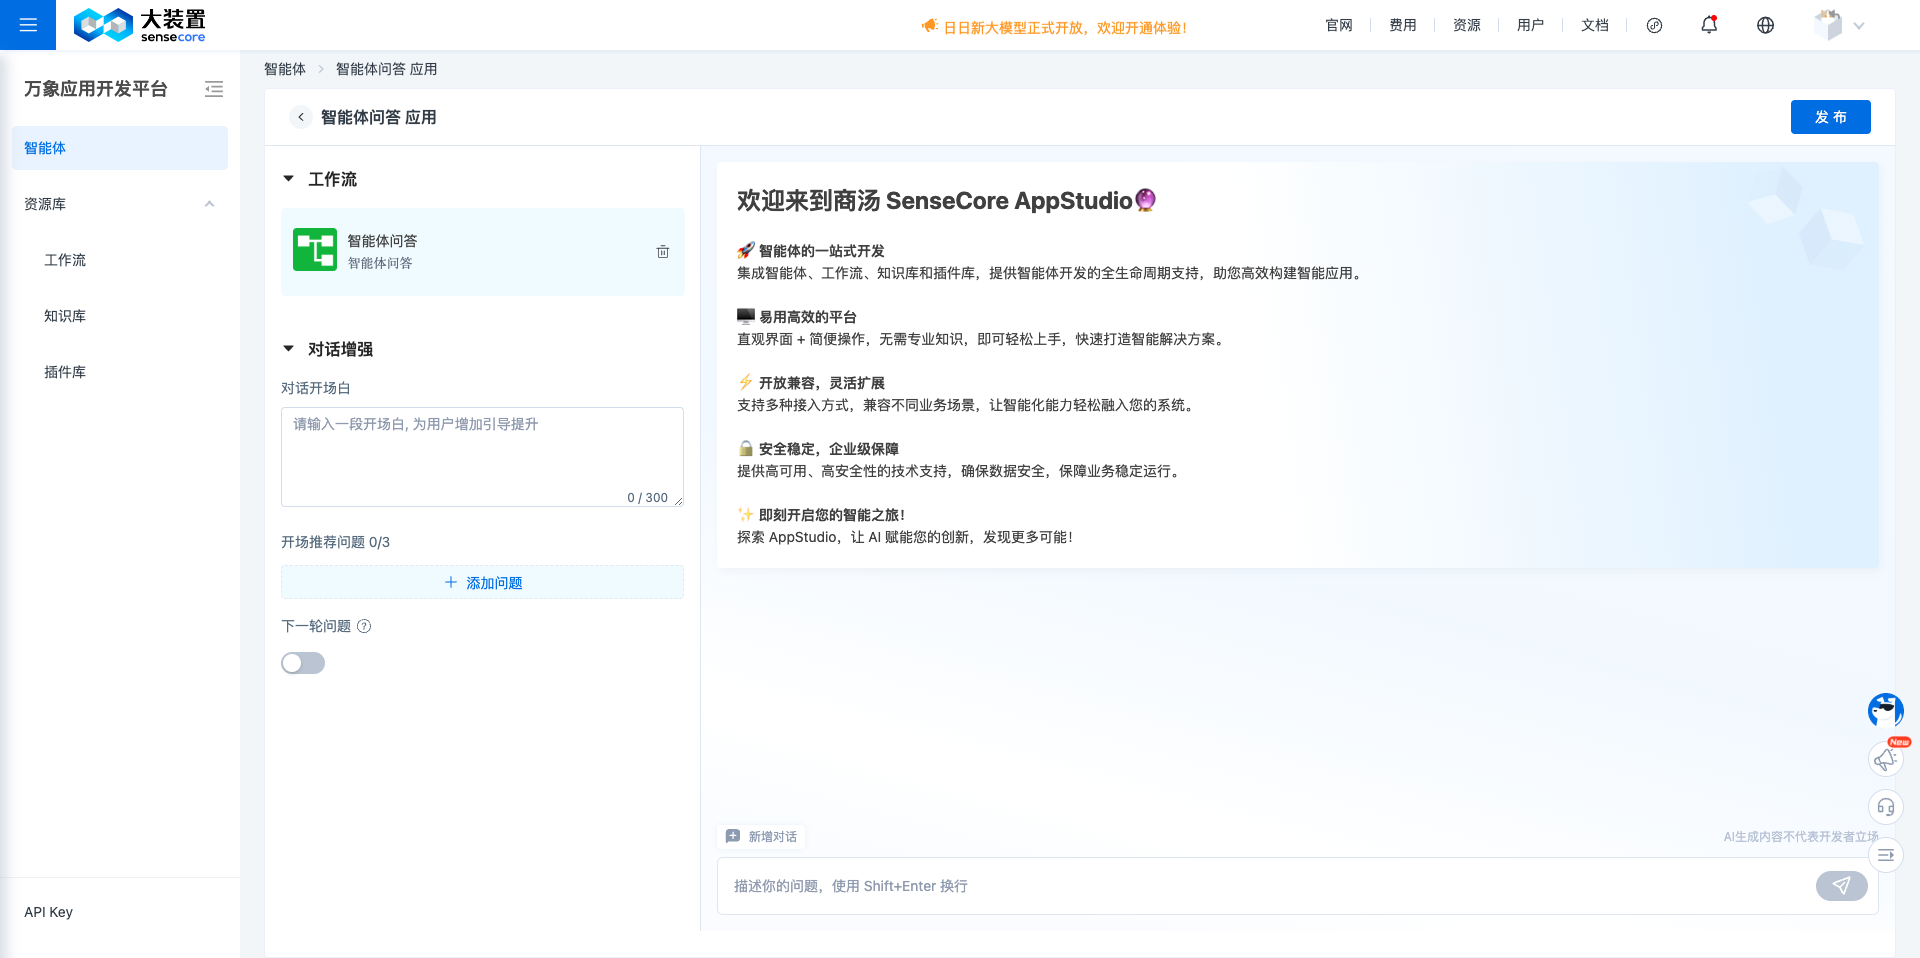
Task: Open the megaphone announcement icon marked New
Action: [x=1886, y=758]
